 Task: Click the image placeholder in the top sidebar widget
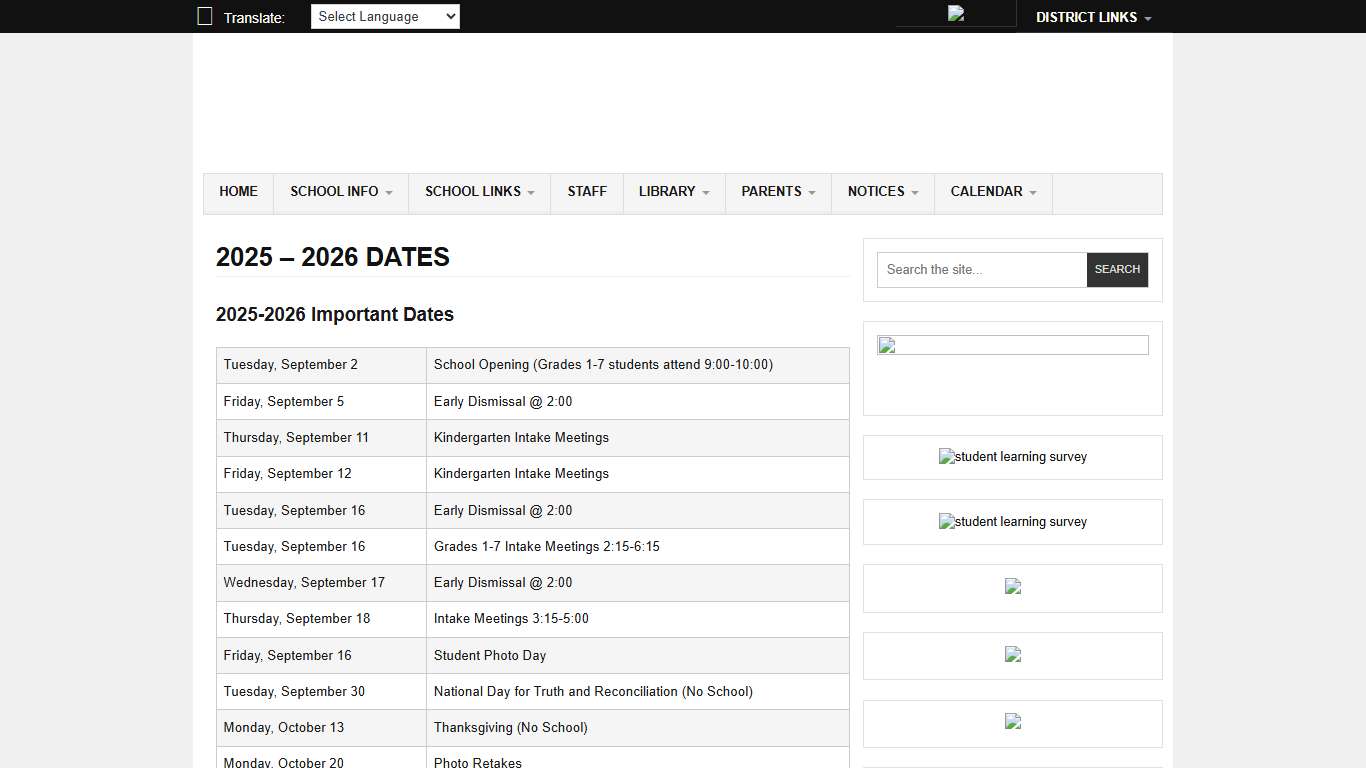tap(886, 345)
